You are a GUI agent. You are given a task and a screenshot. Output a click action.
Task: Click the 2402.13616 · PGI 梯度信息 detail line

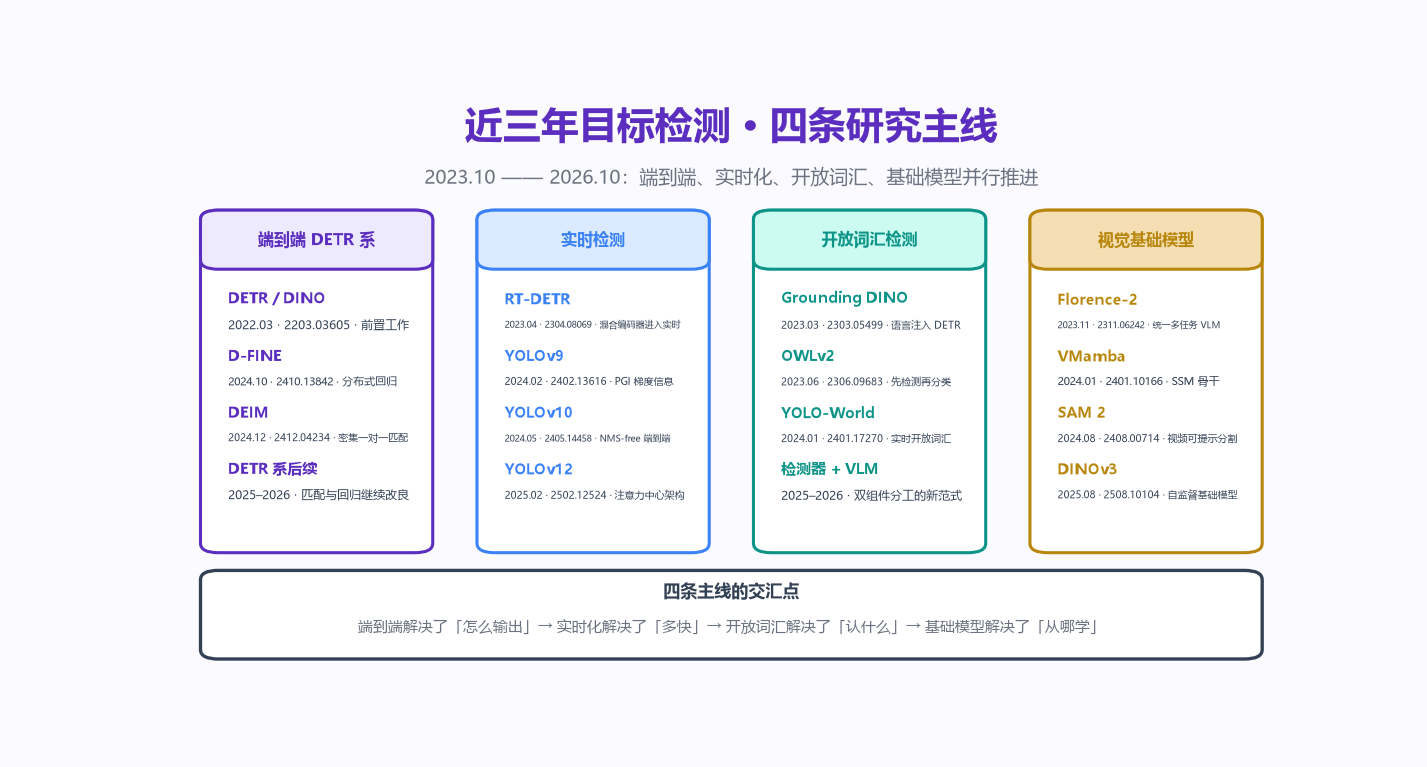coord(589,381)
